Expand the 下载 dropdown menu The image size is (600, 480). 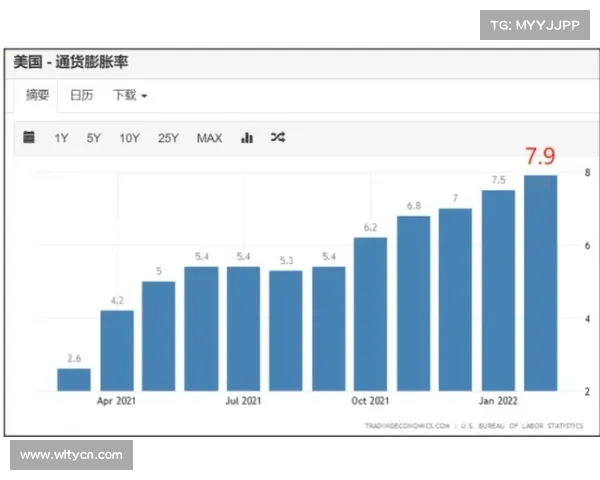(x=130, y=95)
